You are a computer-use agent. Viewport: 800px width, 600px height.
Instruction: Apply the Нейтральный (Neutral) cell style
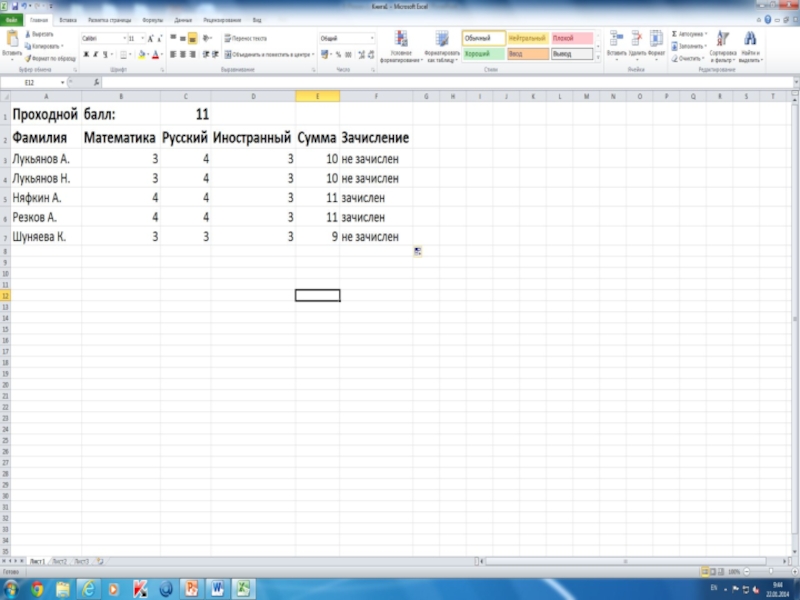click(x=528, y=38)
